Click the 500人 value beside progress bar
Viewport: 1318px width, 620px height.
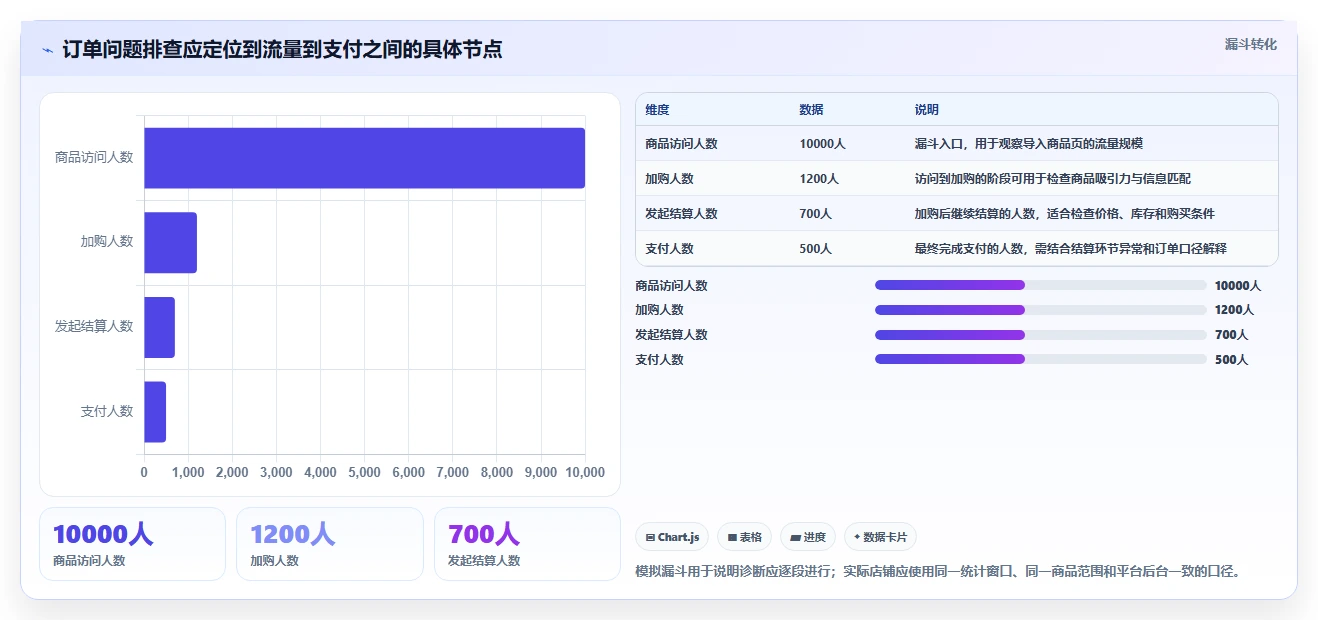pos(1231,360)
